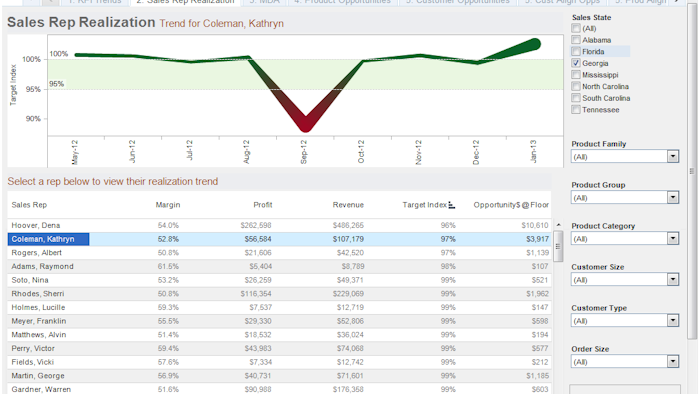
Task: Expand the Customer Size filter
Action: pos(673,280)
